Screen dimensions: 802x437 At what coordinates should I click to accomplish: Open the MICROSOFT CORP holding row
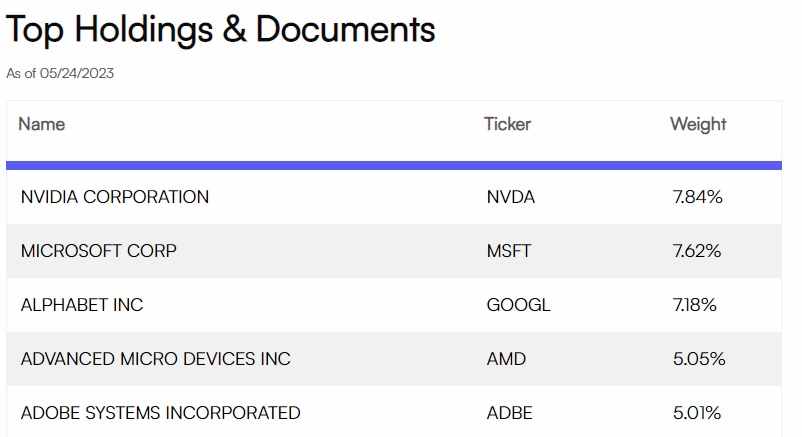click(x=99, y=251)
